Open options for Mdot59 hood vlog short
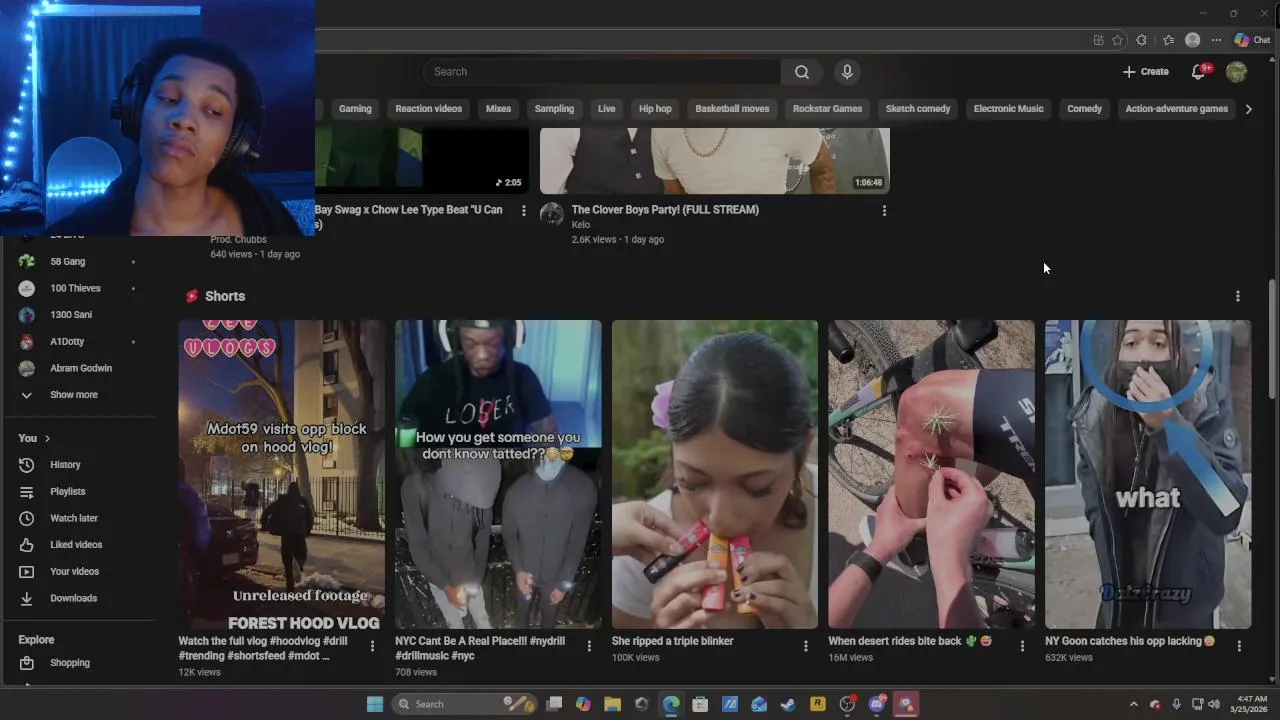The width and height of the screenshot is (1280, 720). pos(372,647)
